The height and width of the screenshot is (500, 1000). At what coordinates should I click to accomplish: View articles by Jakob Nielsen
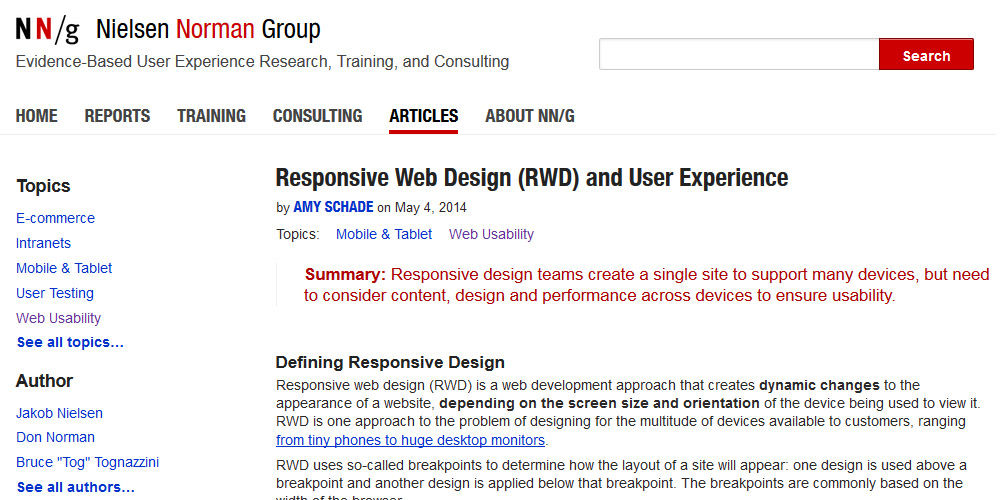point(59,413)
